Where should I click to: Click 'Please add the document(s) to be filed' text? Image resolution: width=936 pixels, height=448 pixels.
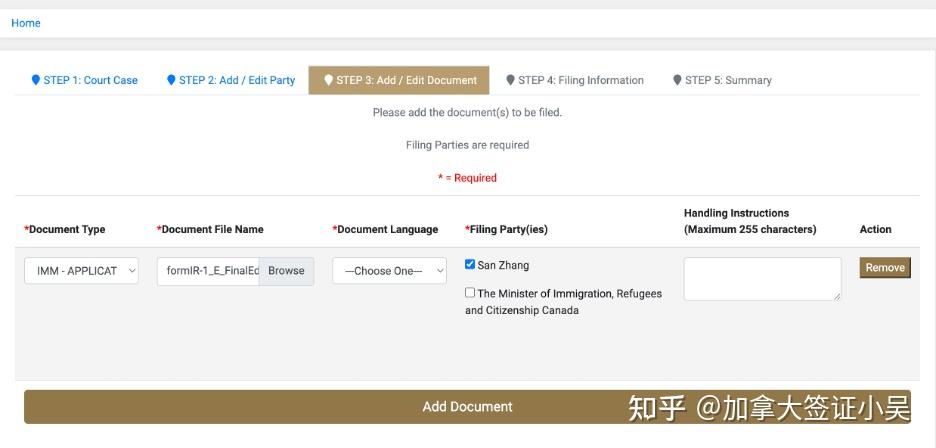pos(467,112)
